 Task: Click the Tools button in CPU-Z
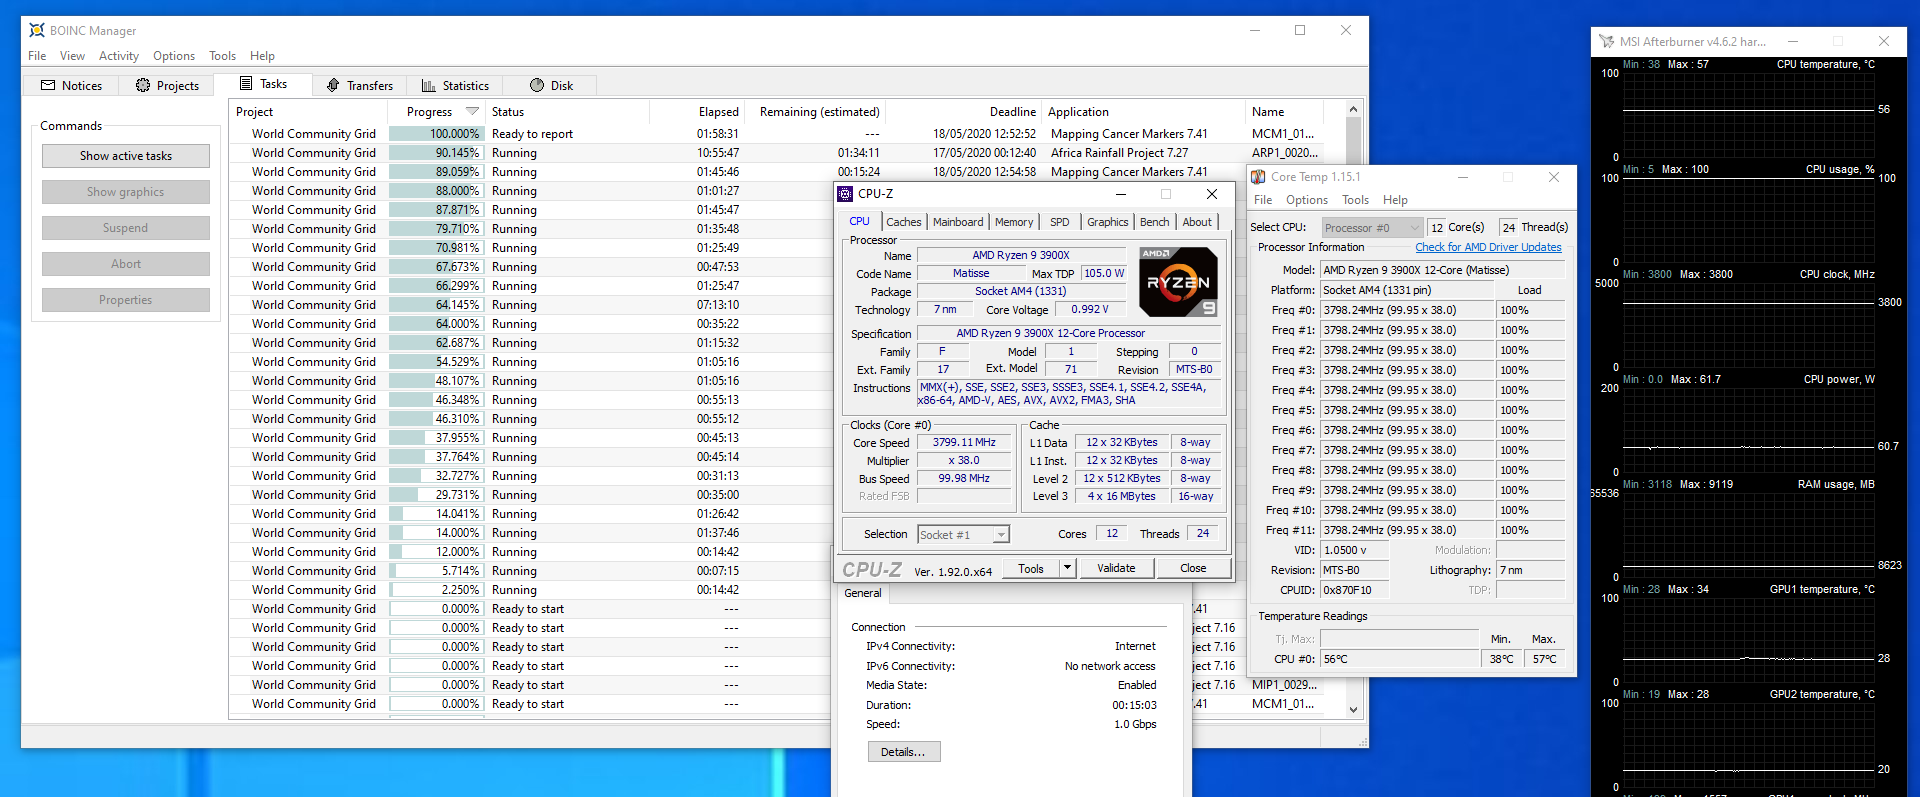tap(1031, 568)
